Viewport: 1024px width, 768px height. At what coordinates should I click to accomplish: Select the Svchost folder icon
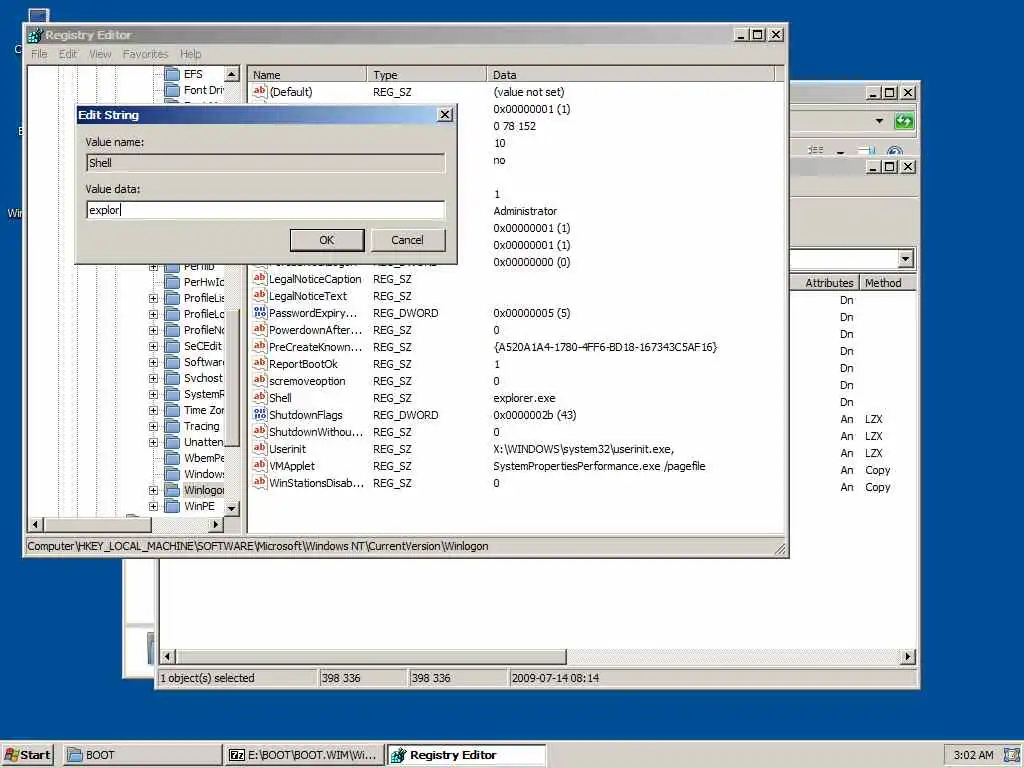pos(172,378)
